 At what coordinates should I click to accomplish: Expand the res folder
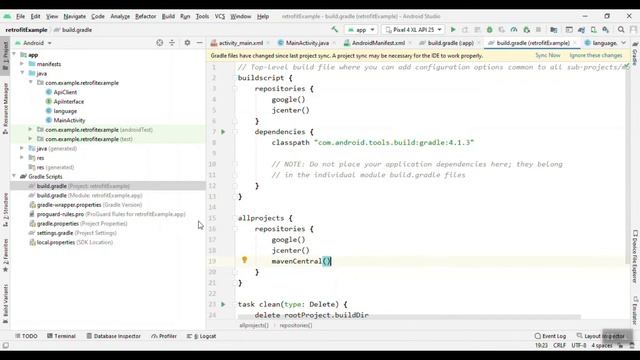click(x=22, y=158)
